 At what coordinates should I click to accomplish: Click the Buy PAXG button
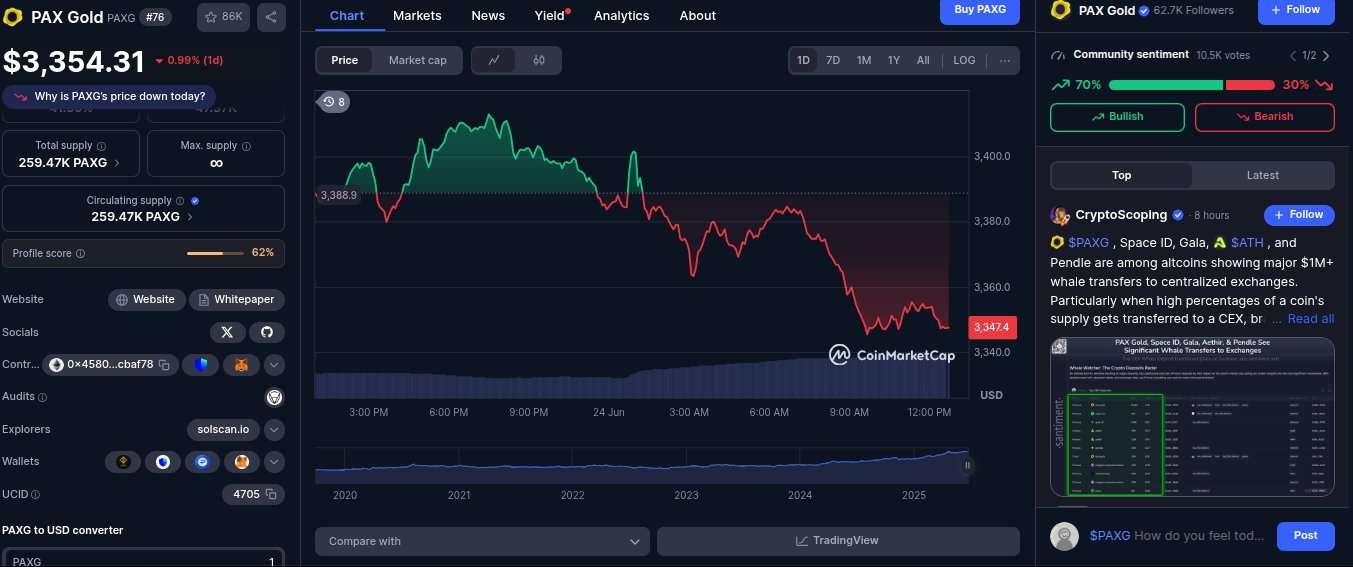pos(980,10)
